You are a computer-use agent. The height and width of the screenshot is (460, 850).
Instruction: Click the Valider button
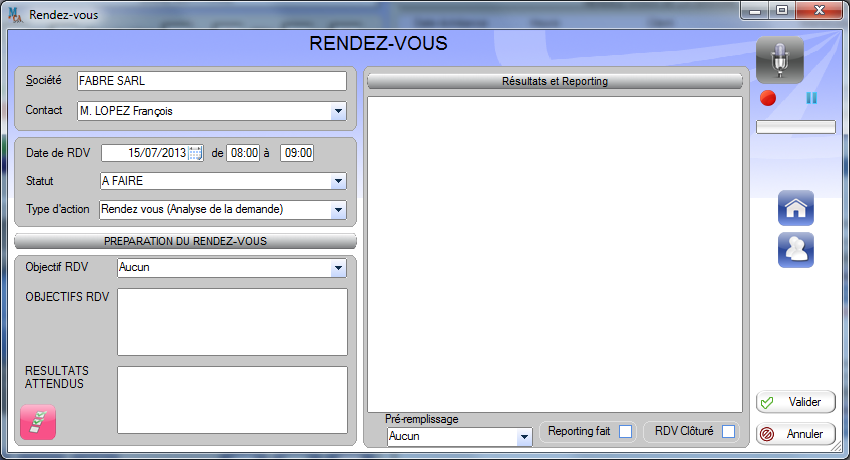coord(796,402)
